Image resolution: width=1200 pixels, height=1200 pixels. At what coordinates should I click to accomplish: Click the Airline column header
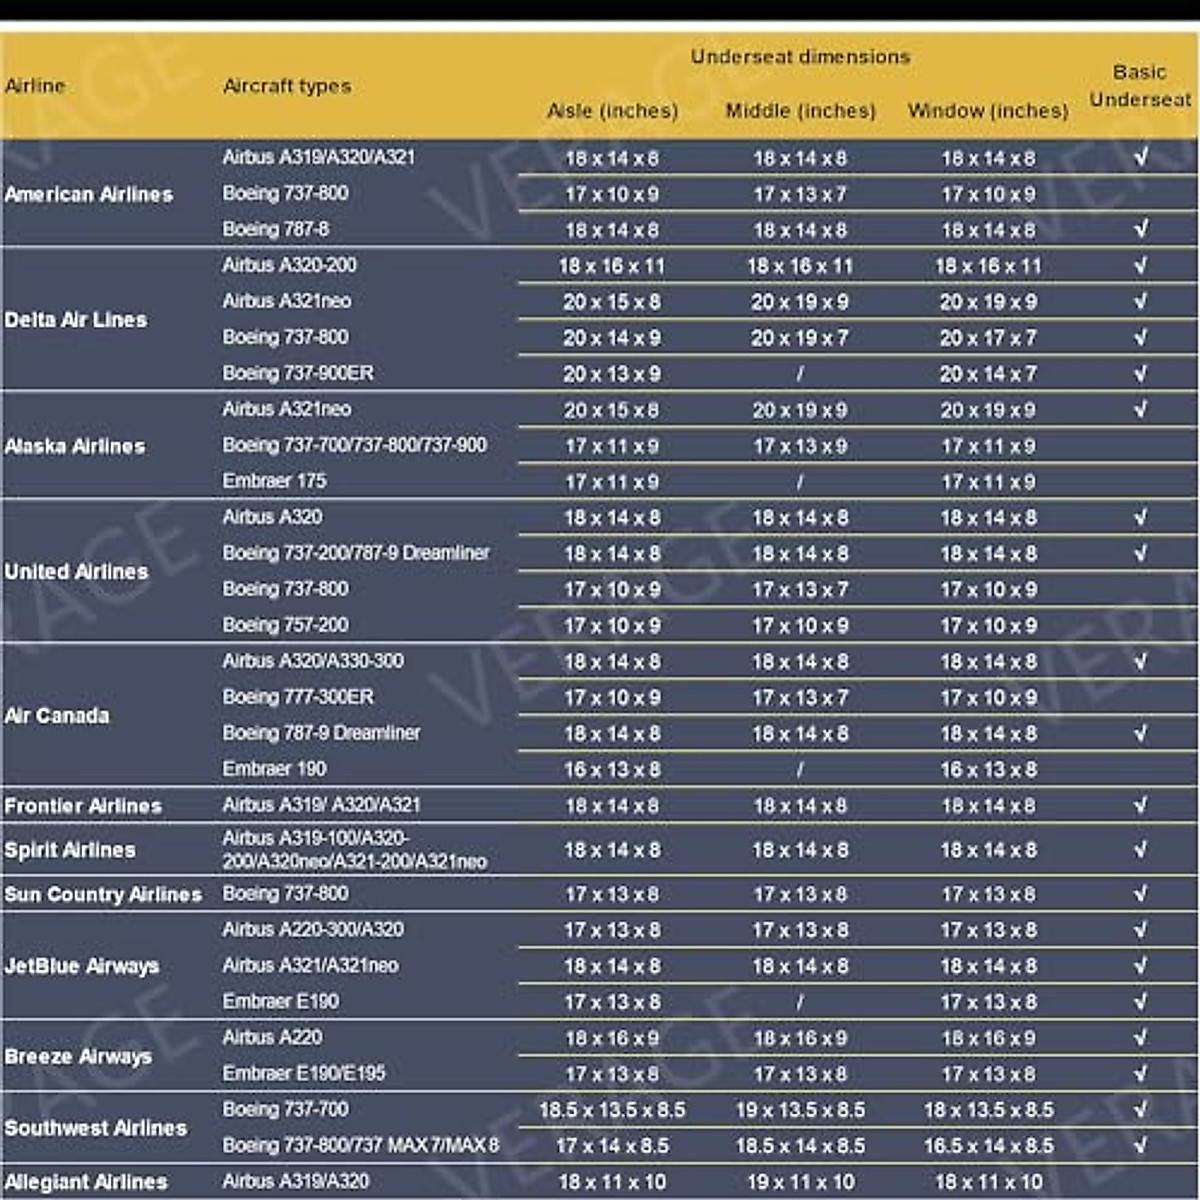click(35, 86)
